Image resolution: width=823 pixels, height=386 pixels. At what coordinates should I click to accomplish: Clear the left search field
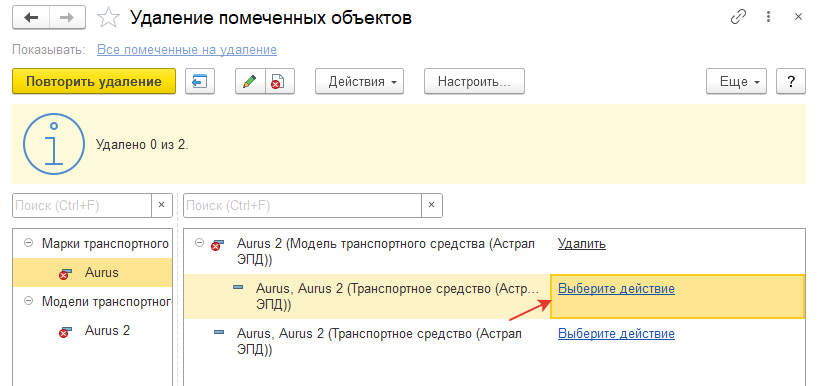162,205
